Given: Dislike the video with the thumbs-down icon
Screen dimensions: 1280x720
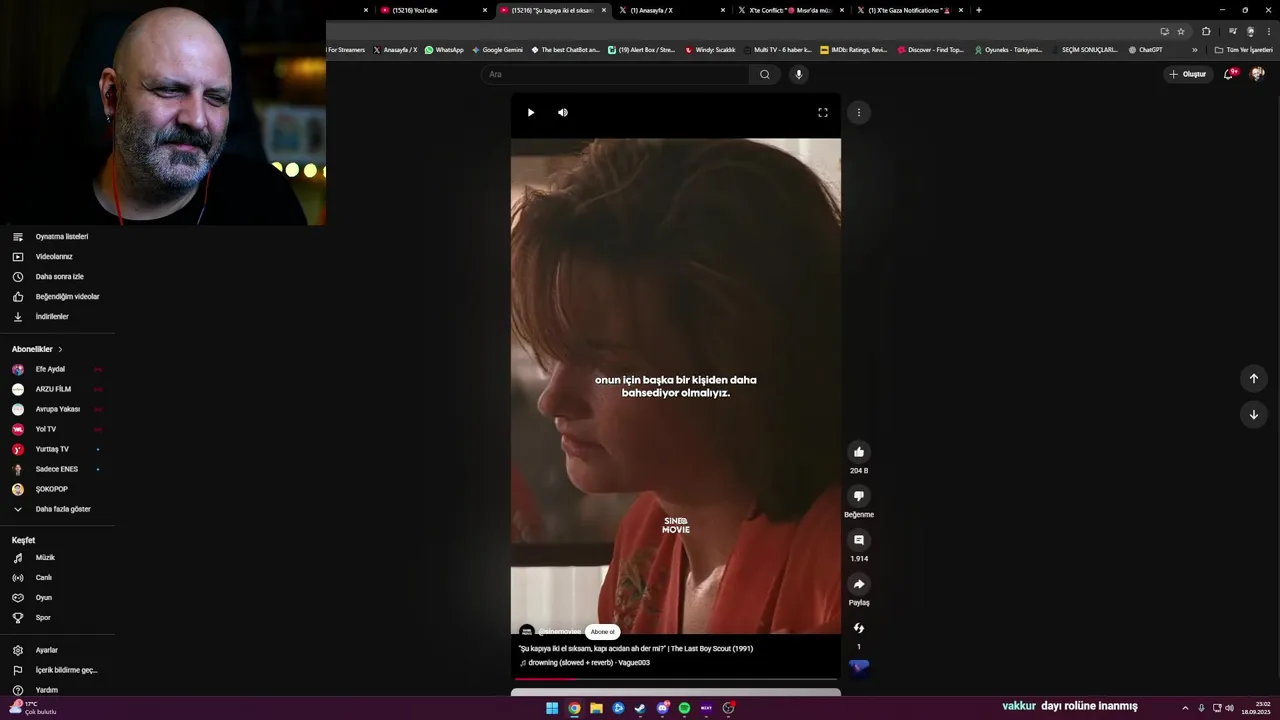Looking at the screenshot, I should (x=859, y=496).
